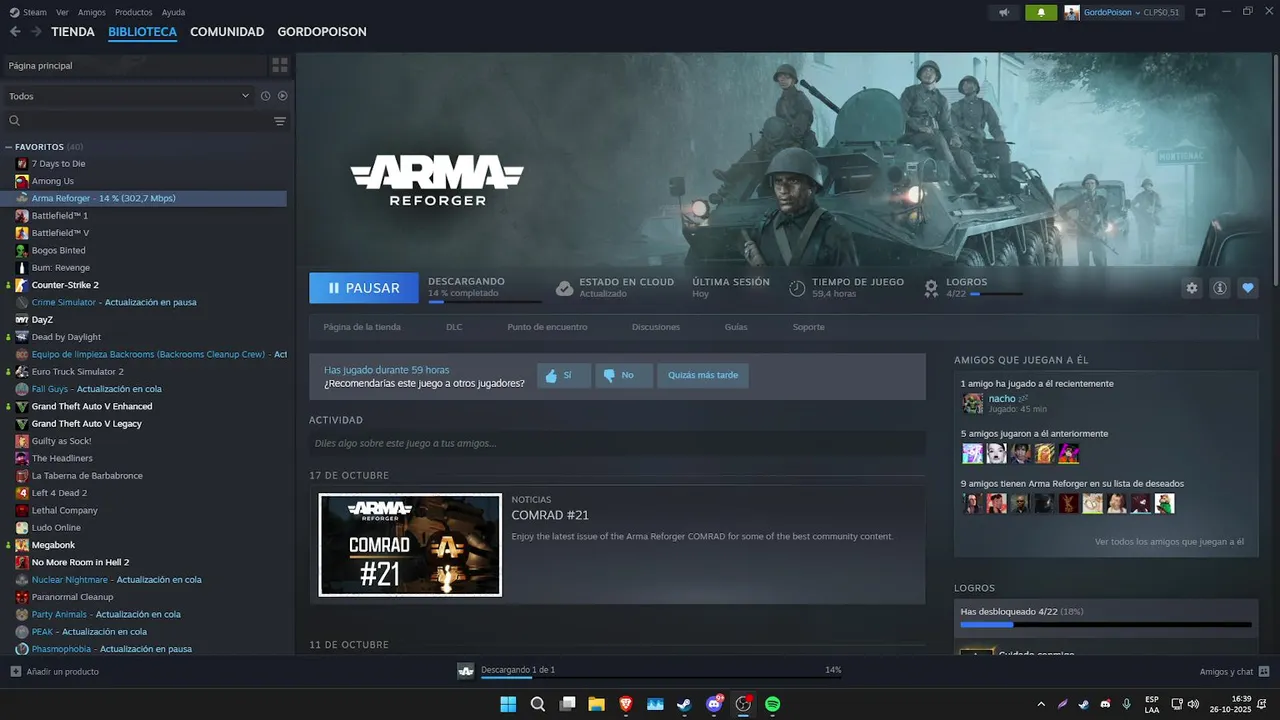
Task: Click the download progress bar at bottom
Action: click(661, 678)
